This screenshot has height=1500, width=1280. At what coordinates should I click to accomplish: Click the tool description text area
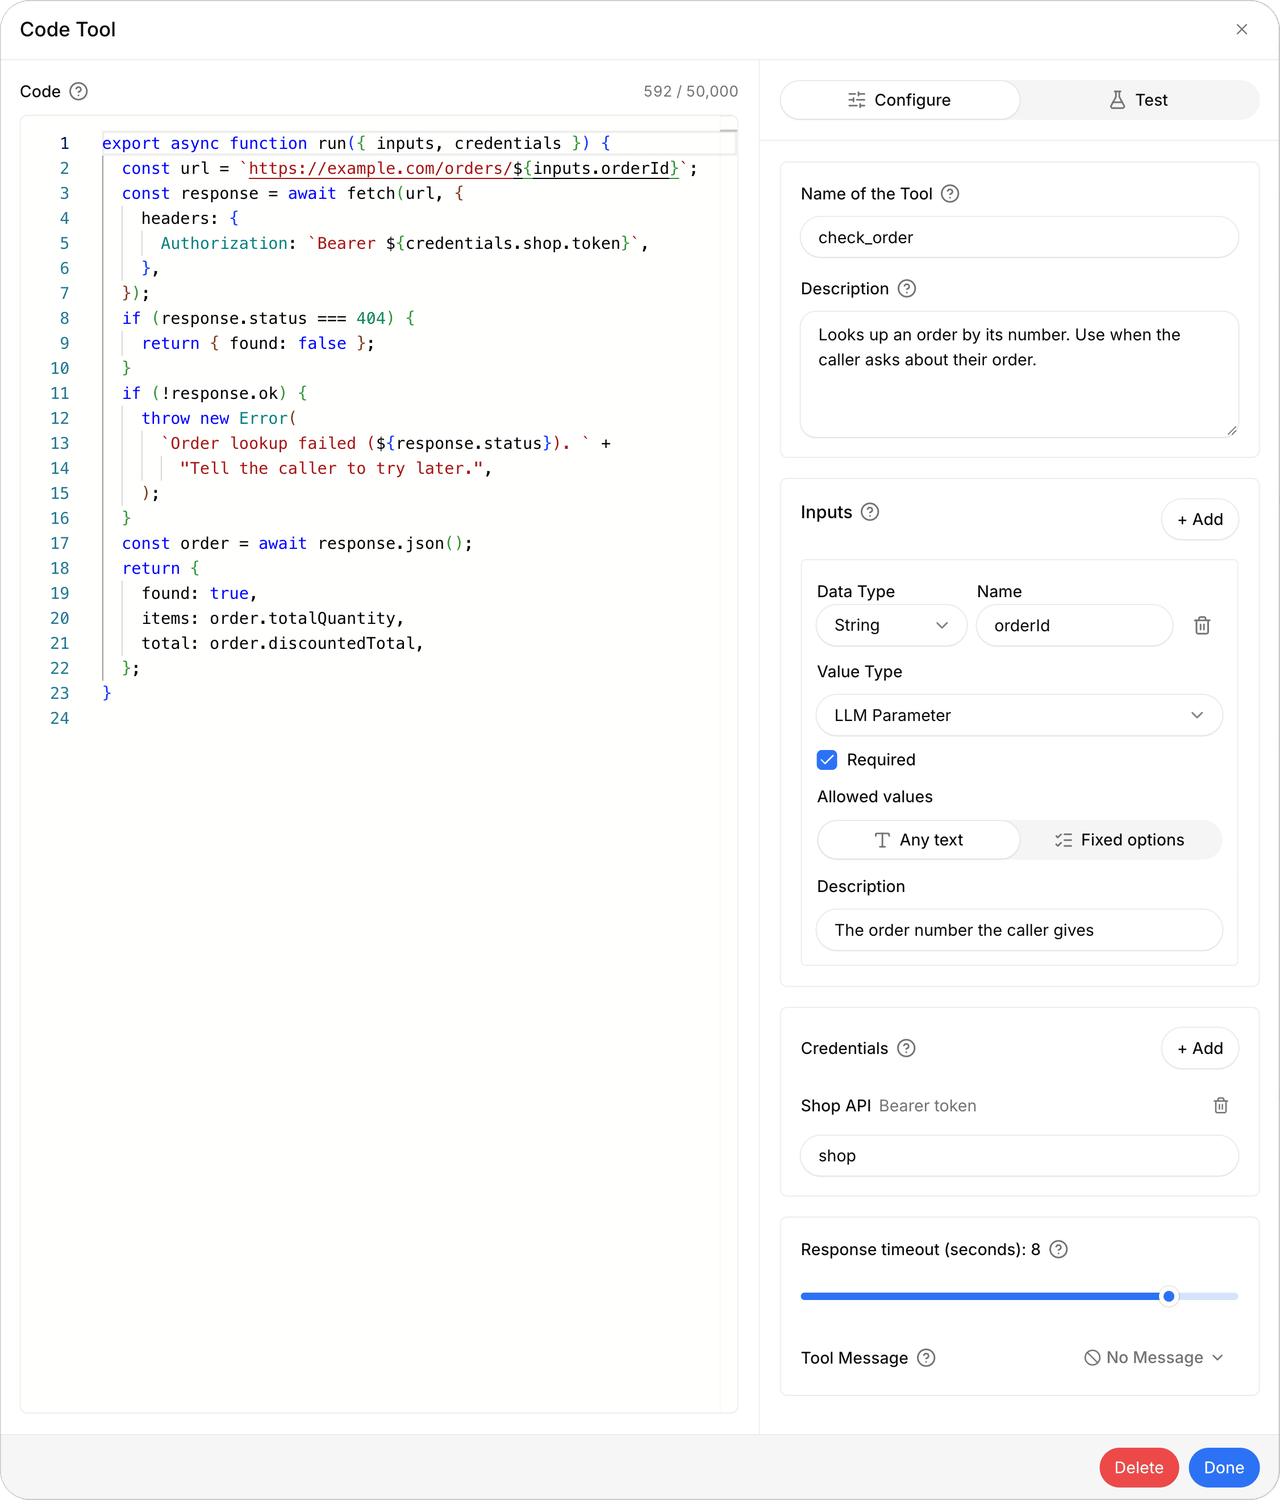click(x=1020, y=374)
